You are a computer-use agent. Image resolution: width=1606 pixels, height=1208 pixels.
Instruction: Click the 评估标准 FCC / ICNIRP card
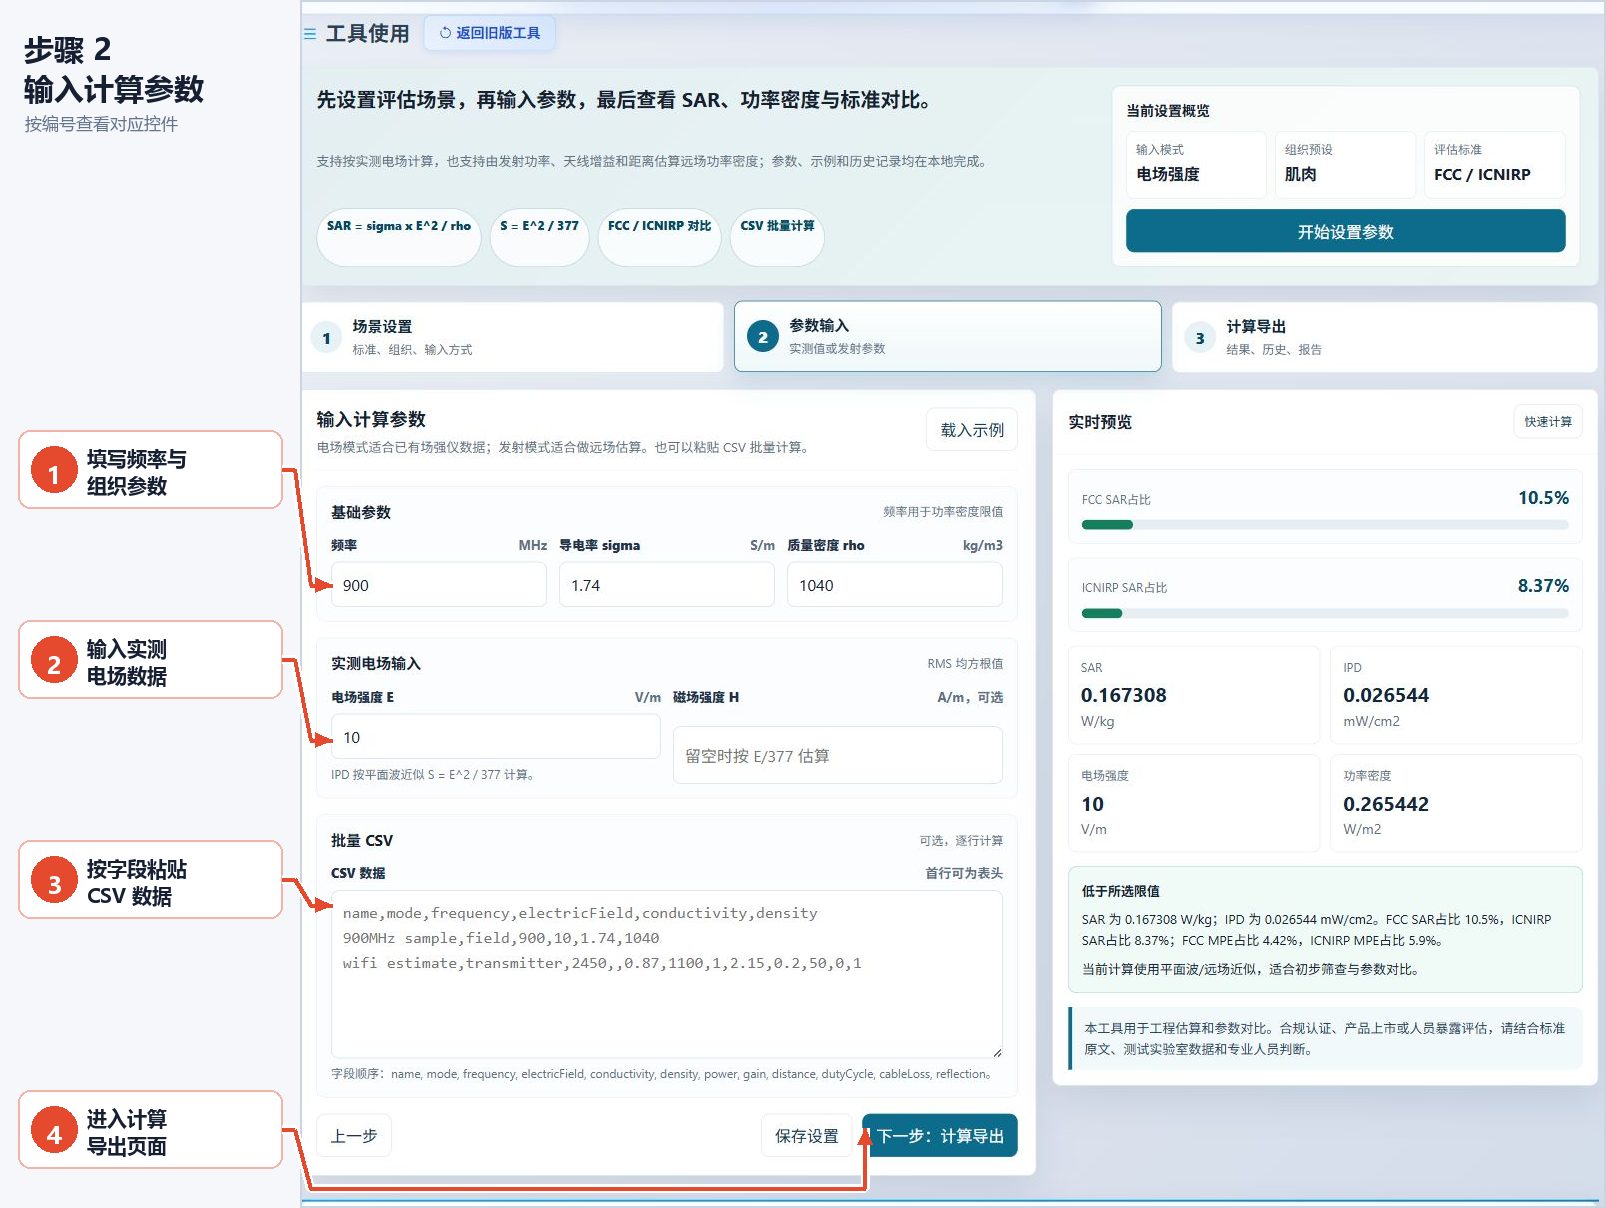(x=1495, y=164)
